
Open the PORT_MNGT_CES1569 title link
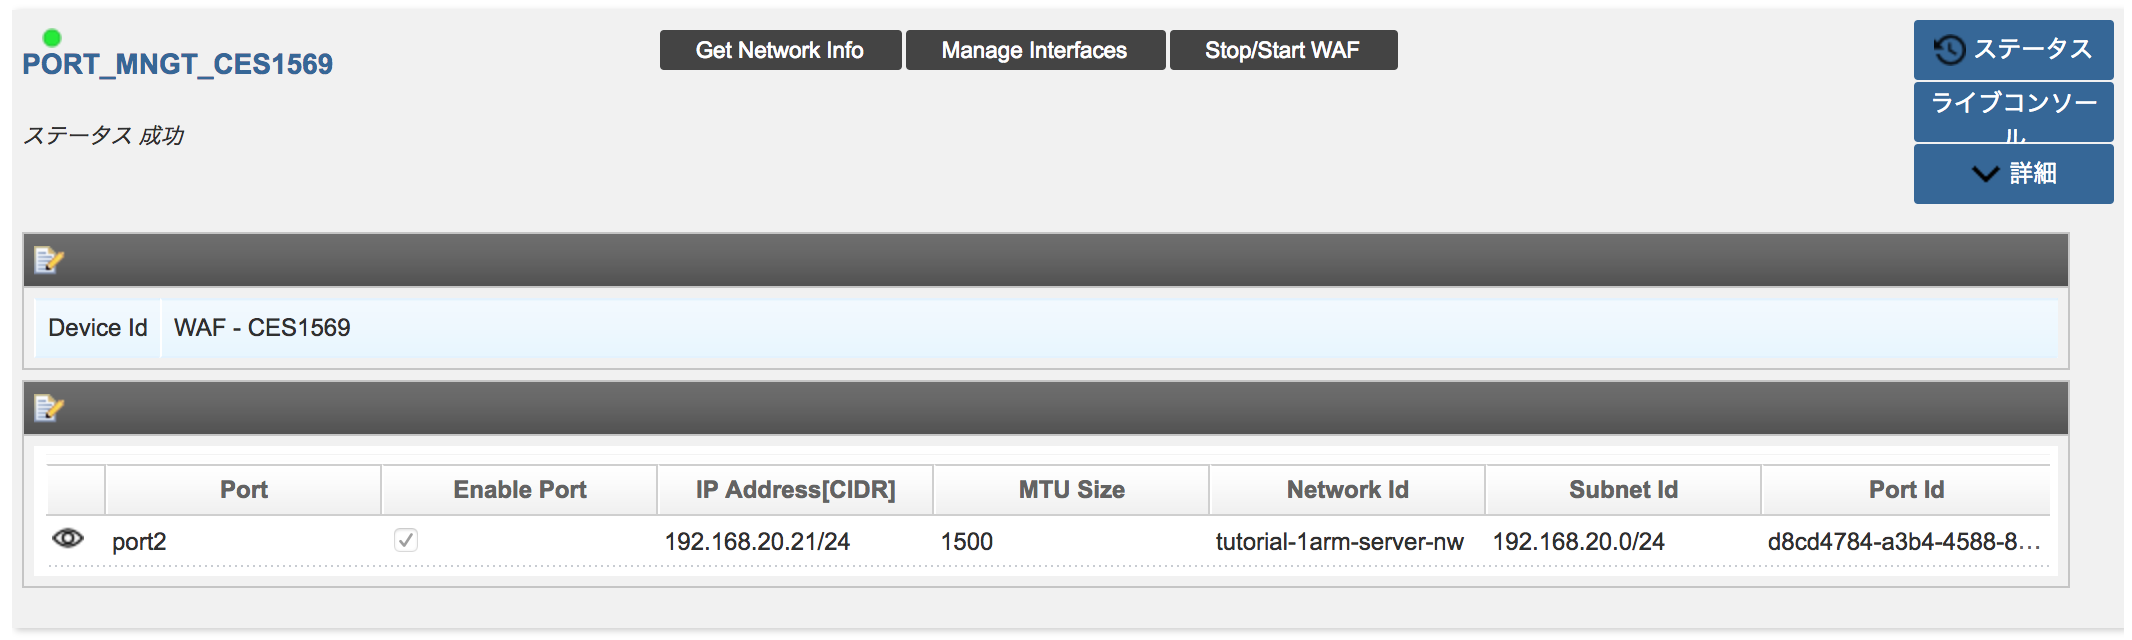click(178, 65)
